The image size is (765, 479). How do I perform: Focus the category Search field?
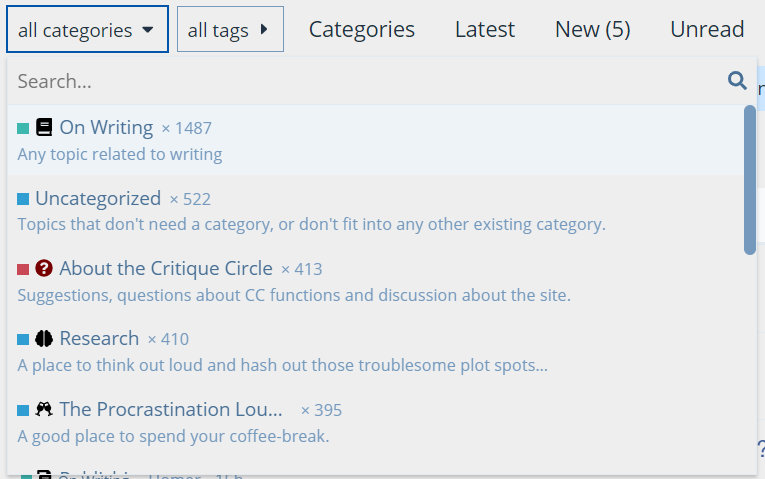point(366,81)
